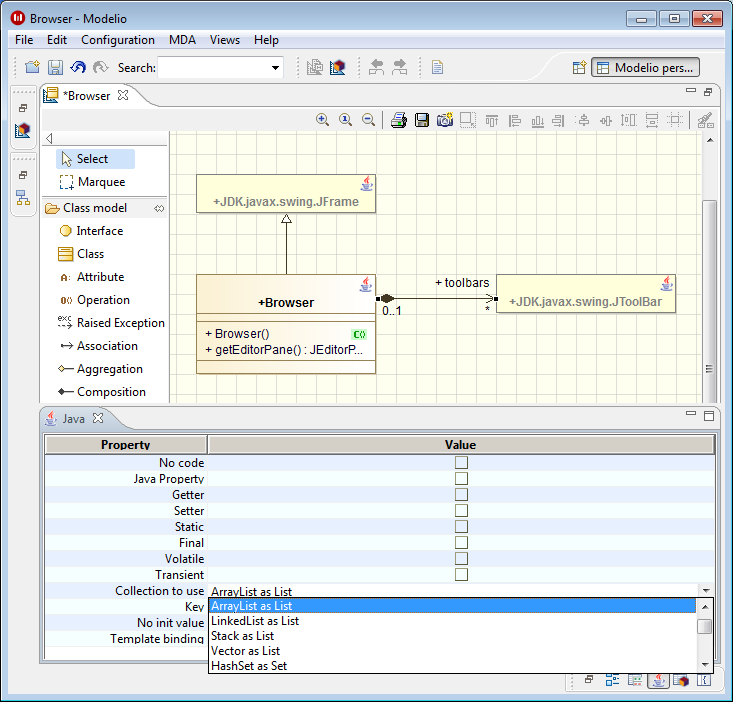Close the Browser diagram tab
This screenshot has height=702, width=733.
pyautogui.click(x=123, y=95)
